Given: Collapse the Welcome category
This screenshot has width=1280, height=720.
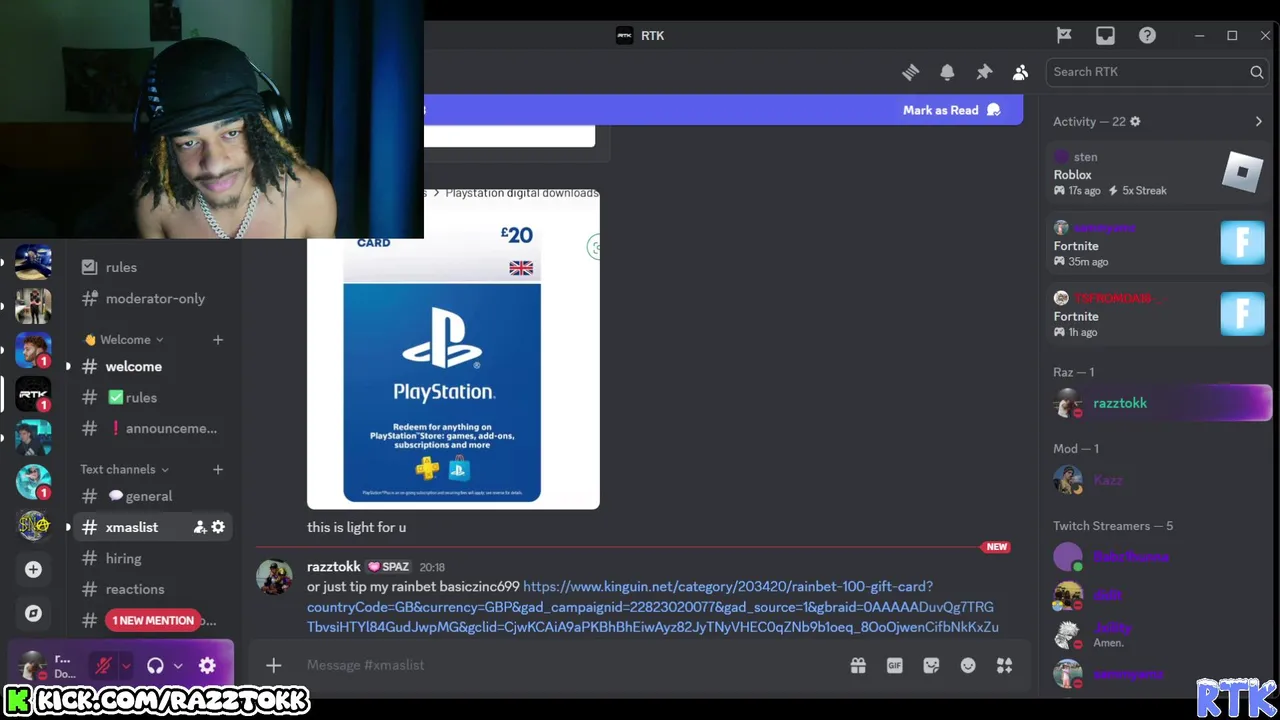Looking at the screenshot, I should [124, 340].
